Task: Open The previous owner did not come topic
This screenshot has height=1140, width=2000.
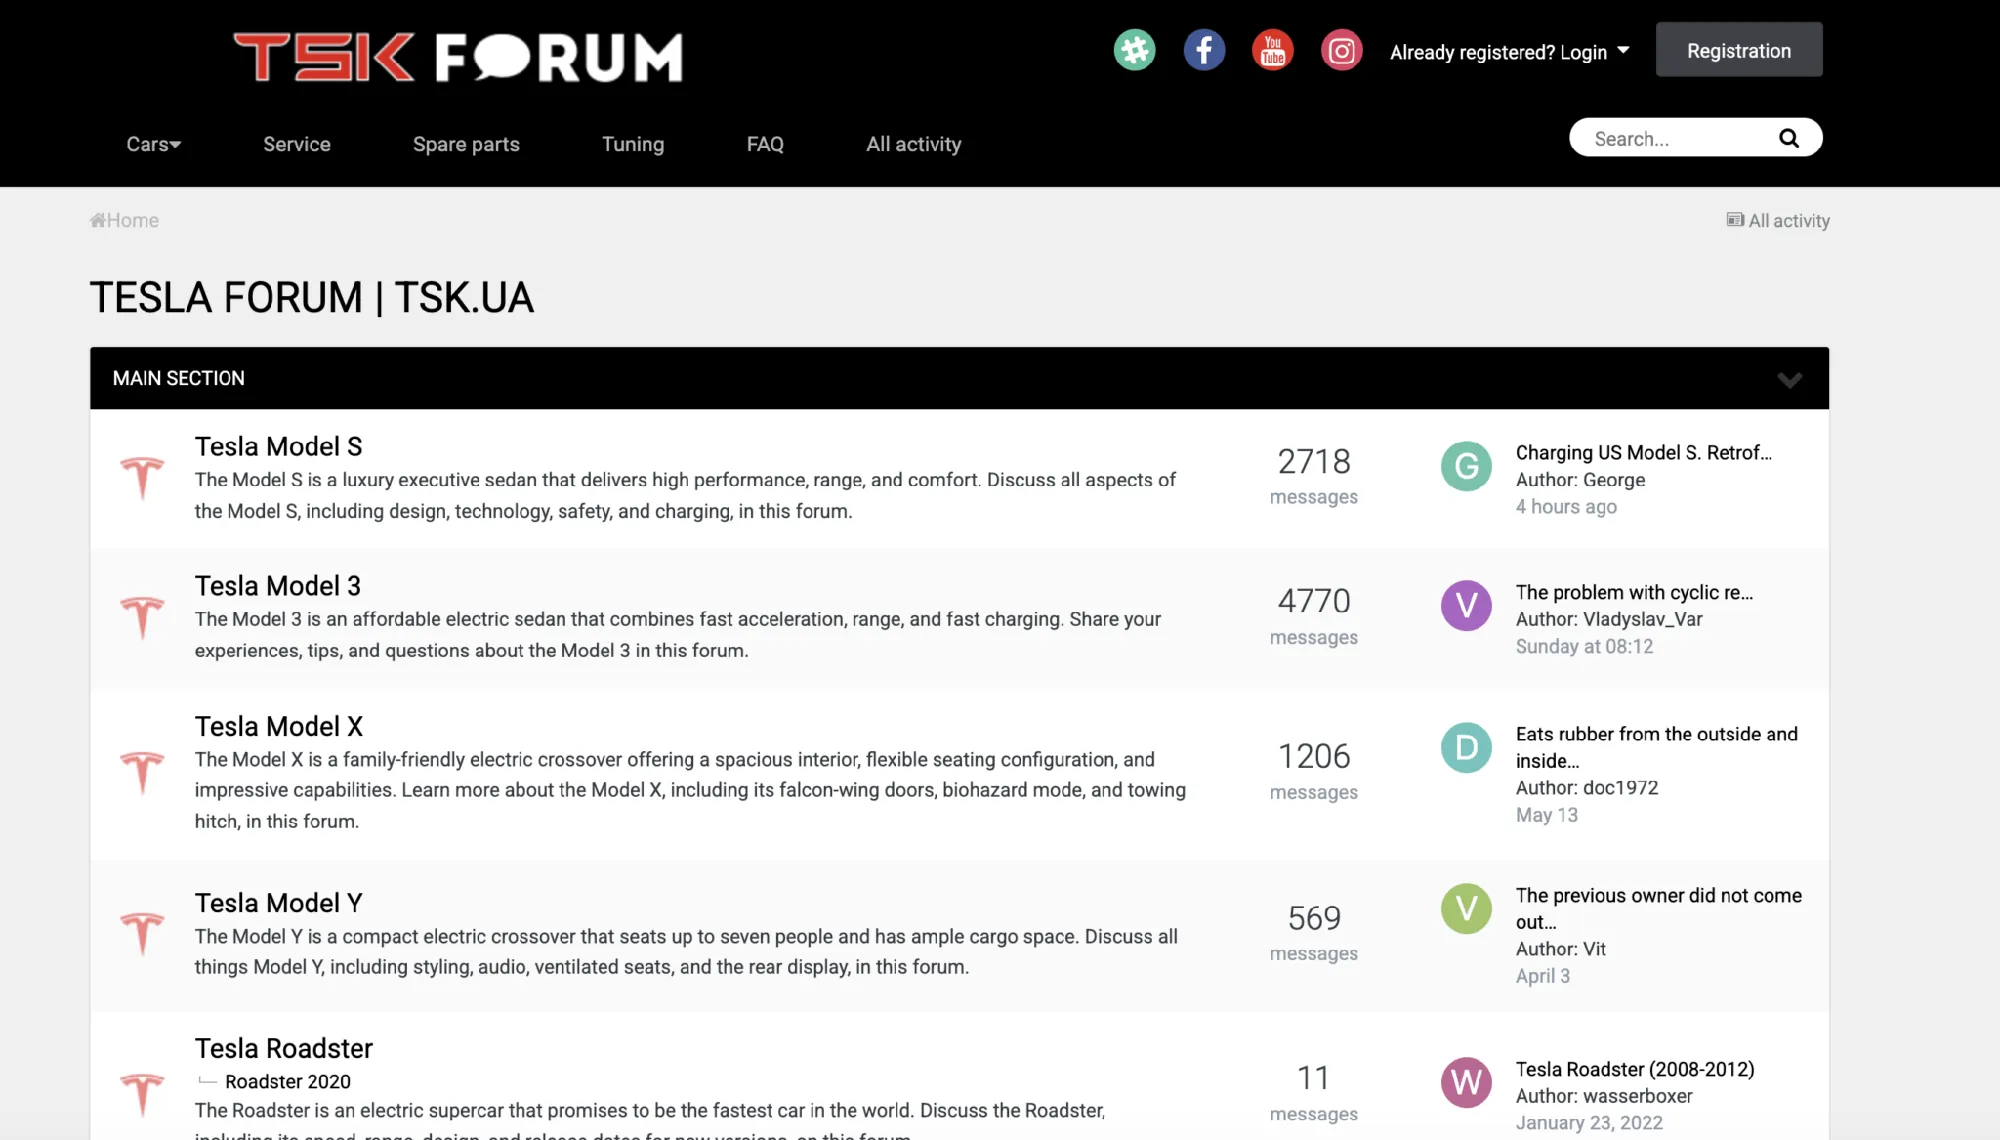Action: (x=1659, y=908)
